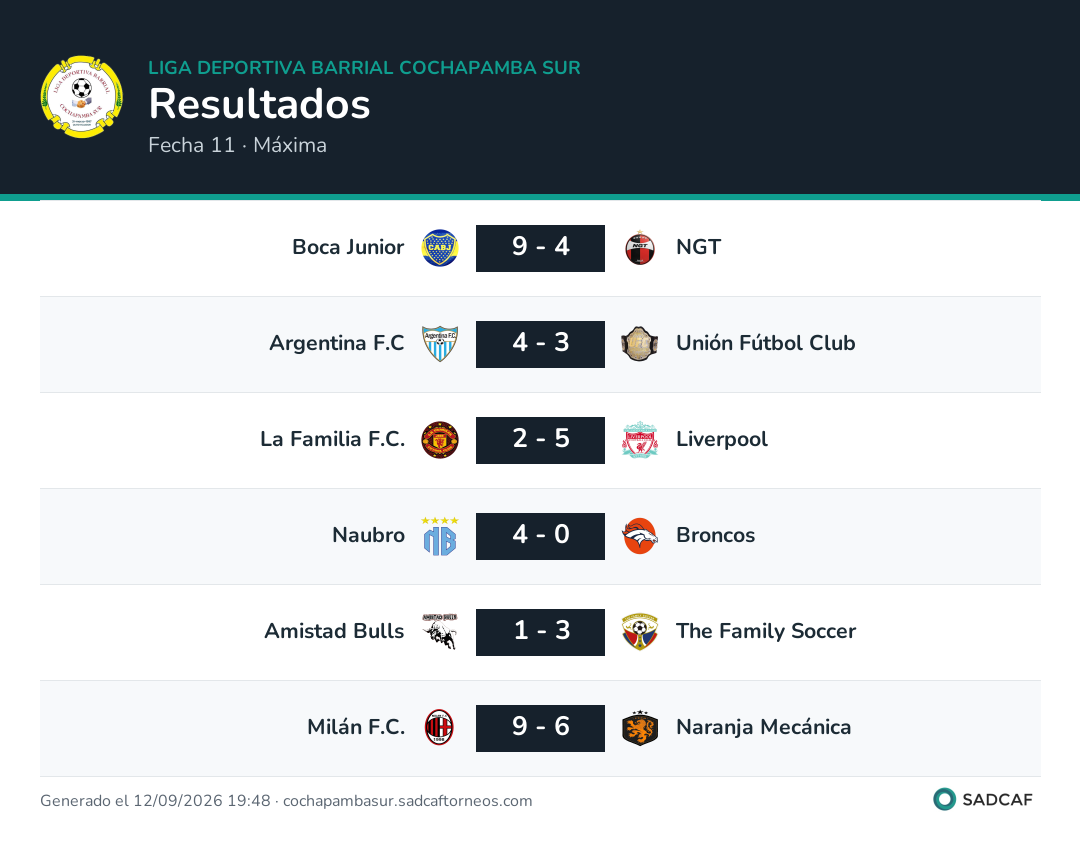
Task: Click the NGT red-black team badge
Action: pyautogui.click(x=640, y=248)
